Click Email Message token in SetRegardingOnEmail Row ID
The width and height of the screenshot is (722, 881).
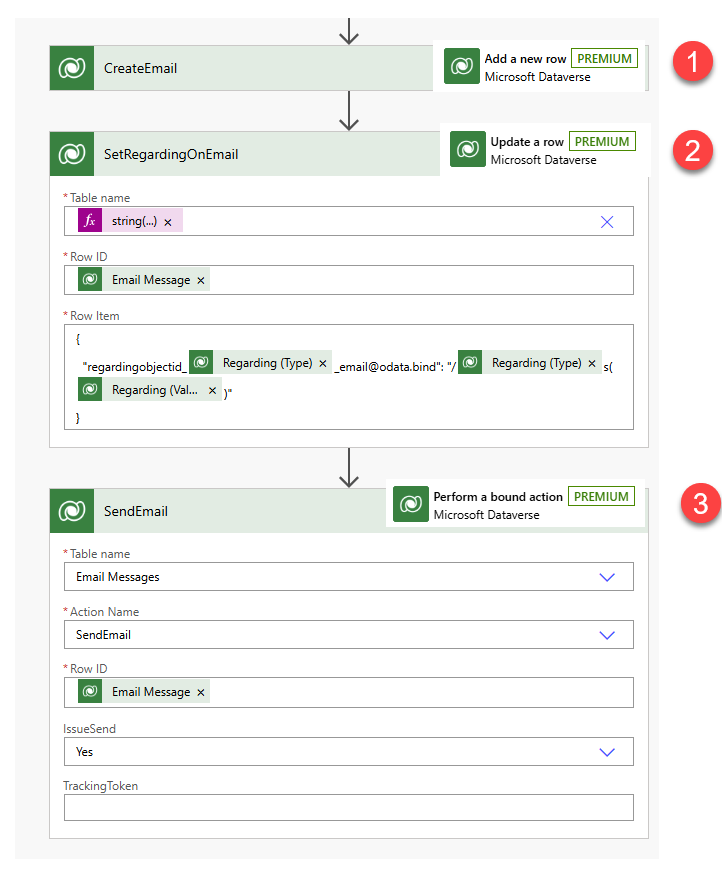(x=144, y=280)
